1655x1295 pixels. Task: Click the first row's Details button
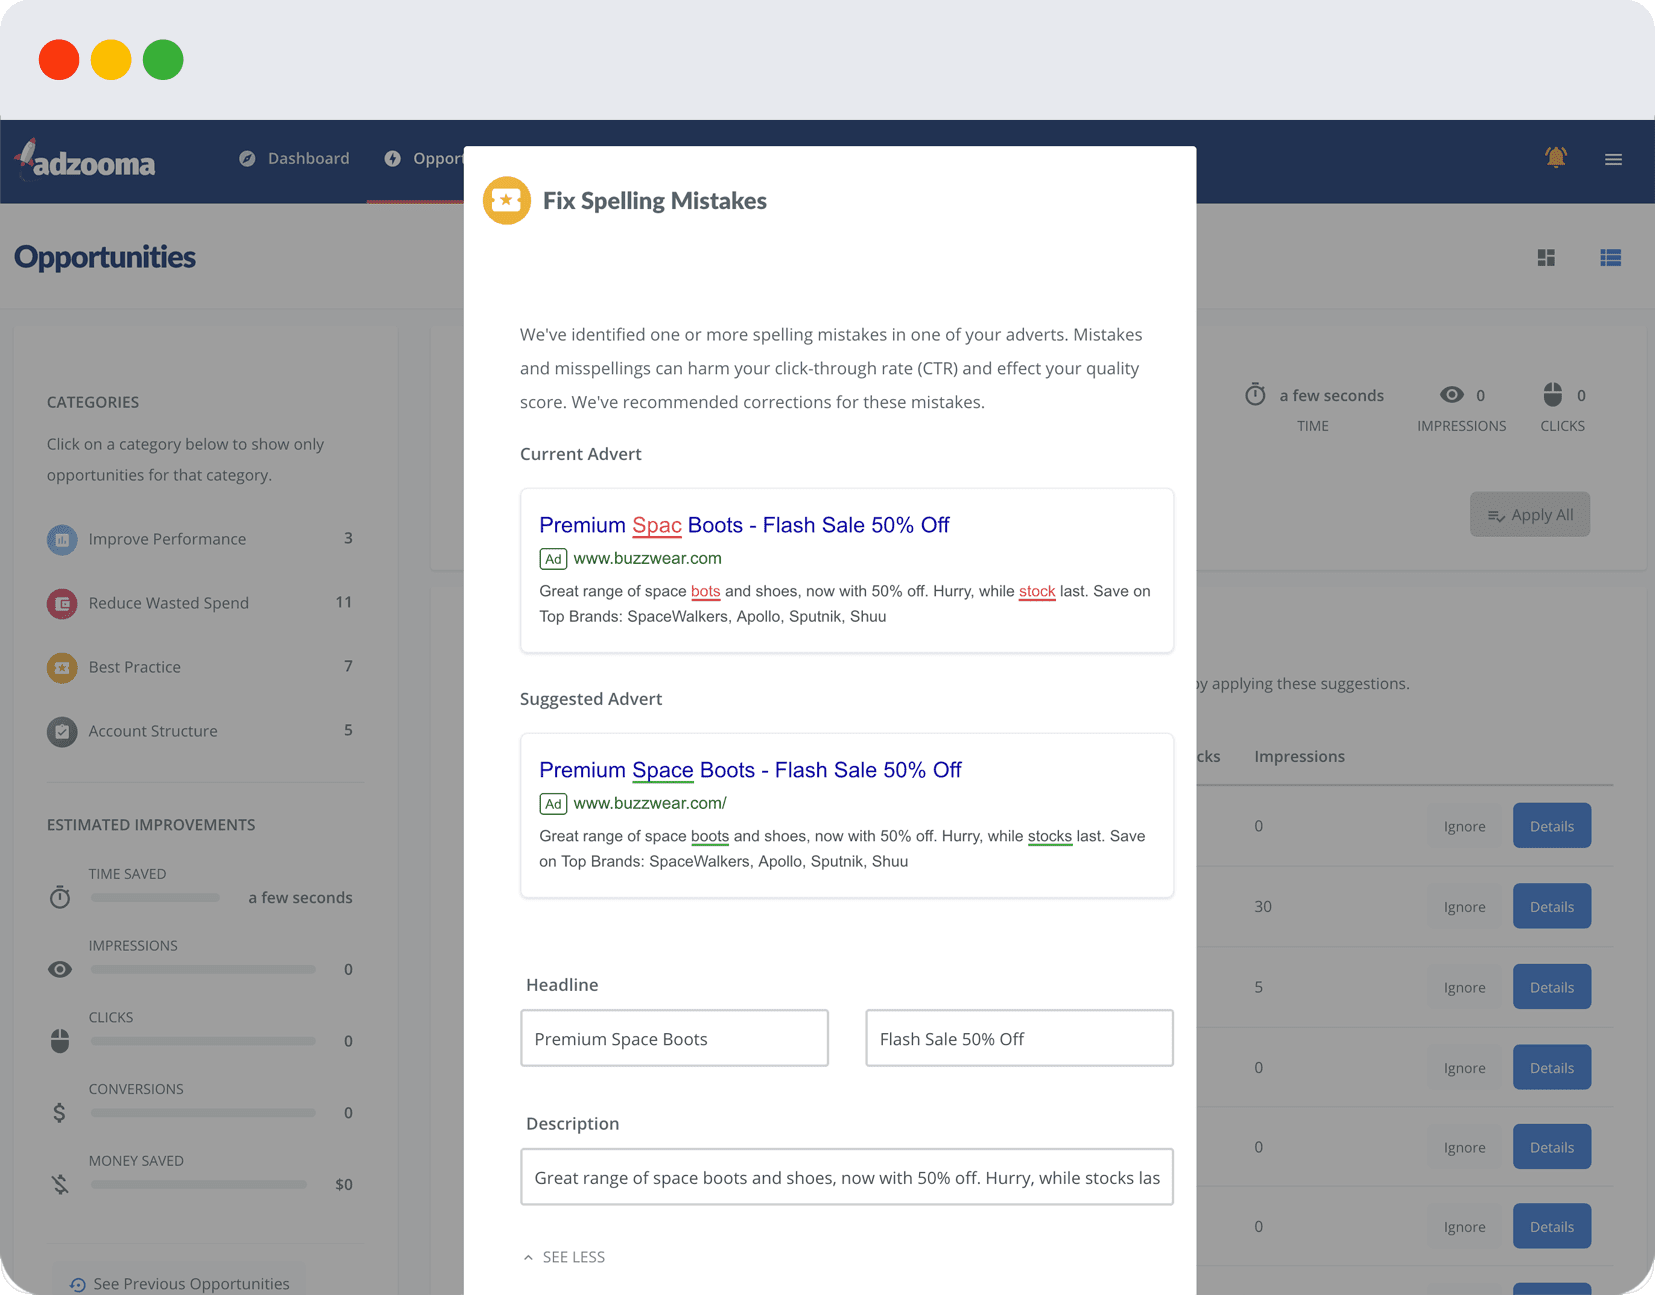pos(1551,826)
